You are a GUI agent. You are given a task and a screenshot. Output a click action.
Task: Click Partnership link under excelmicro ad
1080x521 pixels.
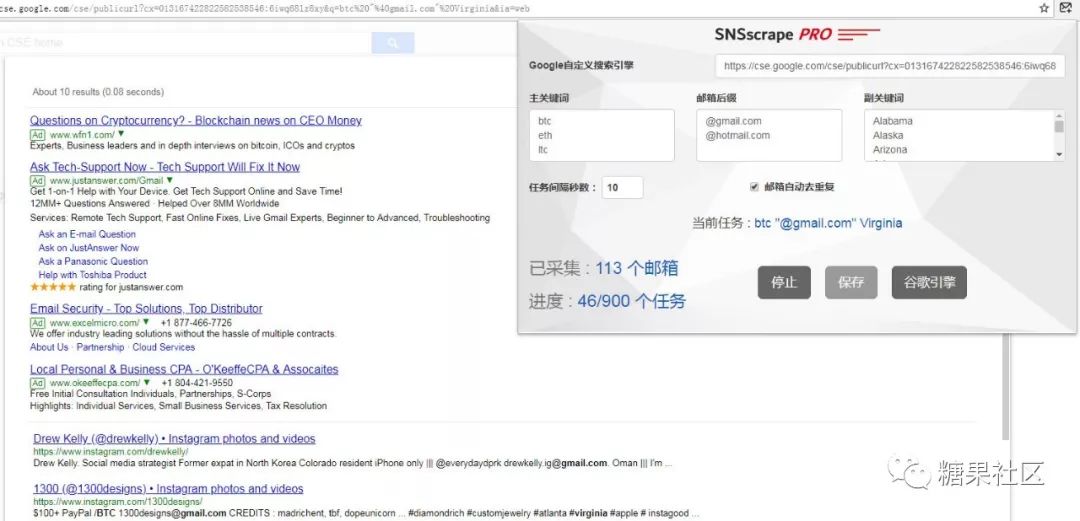tap(101, 347)
